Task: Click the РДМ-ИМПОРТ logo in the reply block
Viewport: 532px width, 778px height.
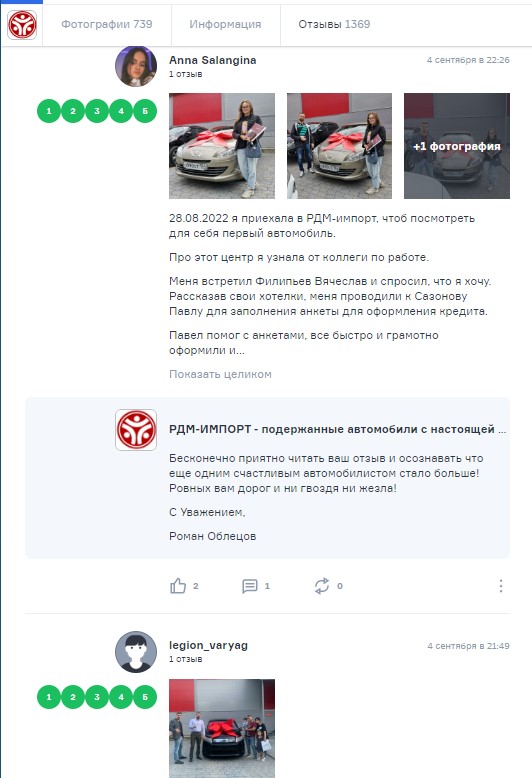Action: pyautogui.click(x=136, y=430)
